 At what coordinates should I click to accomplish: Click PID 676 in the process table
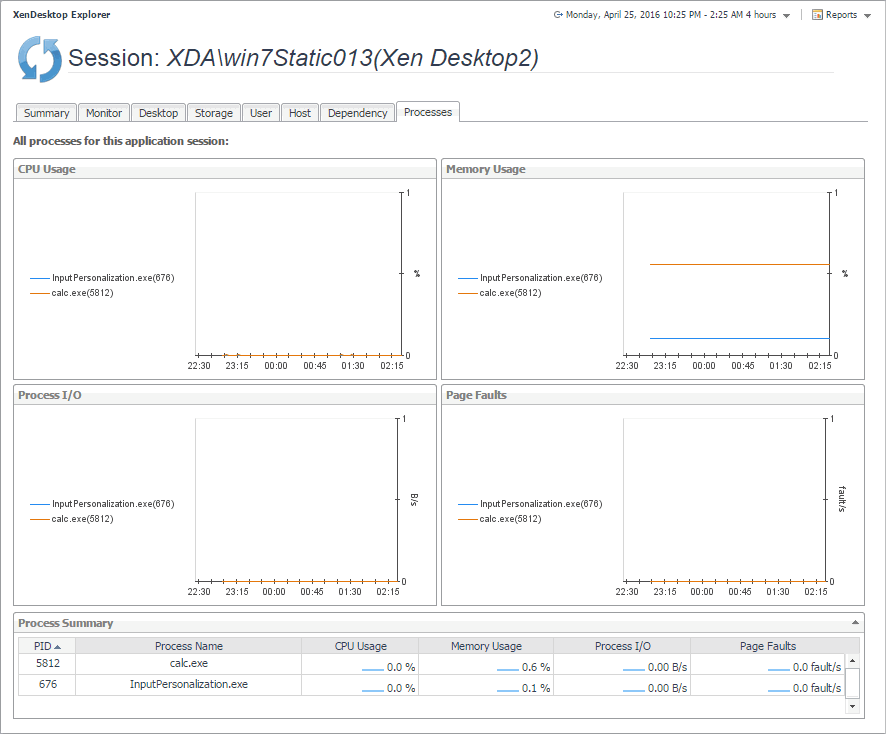47,685
